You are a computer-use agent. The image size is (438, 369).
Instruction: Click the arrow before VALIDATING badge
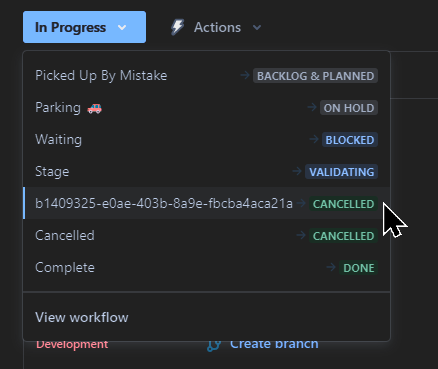pos(297,171)
